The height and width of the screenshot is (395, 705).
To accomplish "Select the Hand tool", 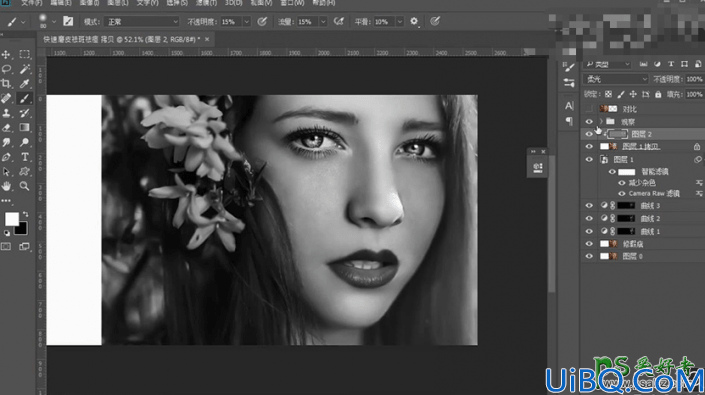I will 6,186.
